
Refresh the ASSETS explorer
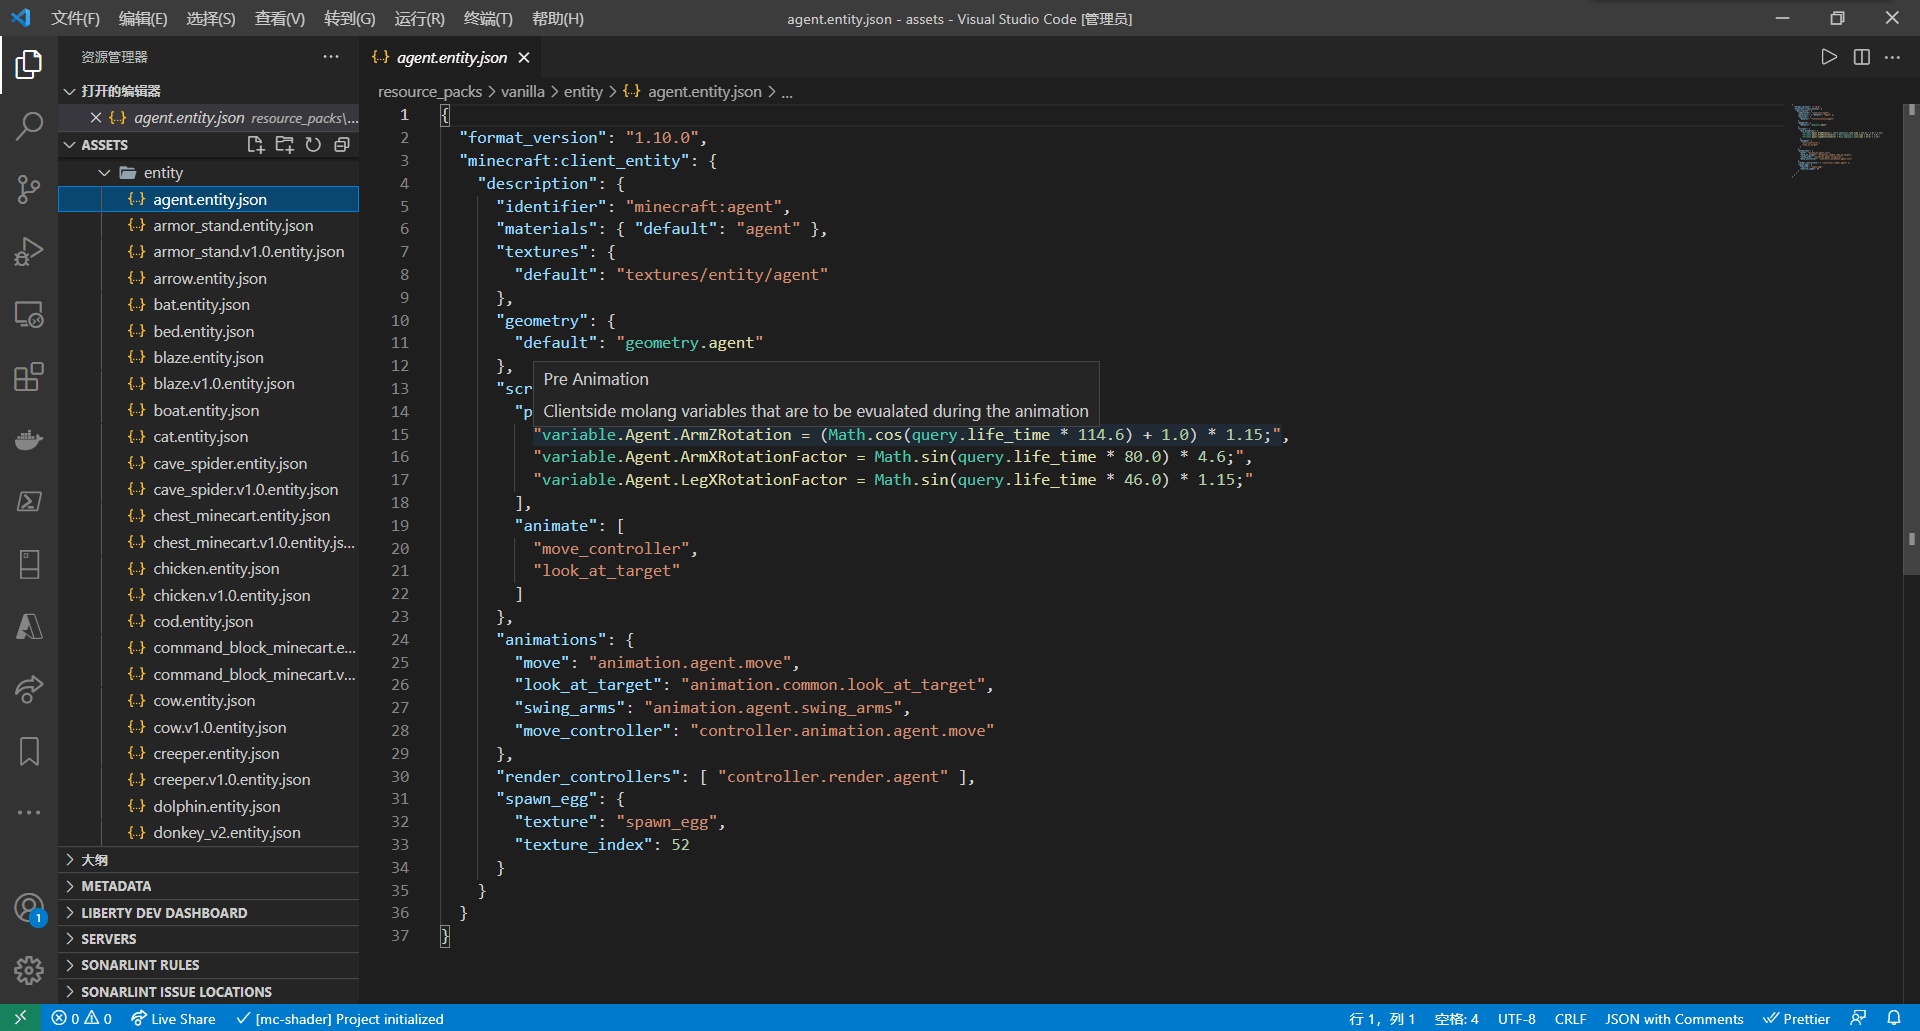coord(313,145)
